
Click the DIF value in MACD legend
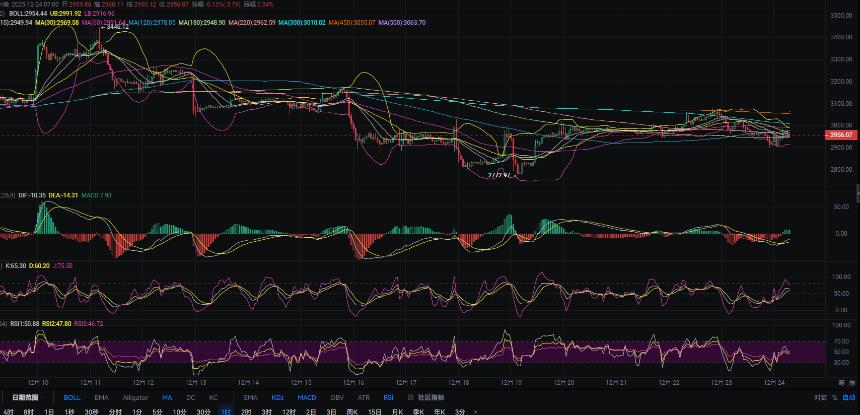[x=34, y=195]
